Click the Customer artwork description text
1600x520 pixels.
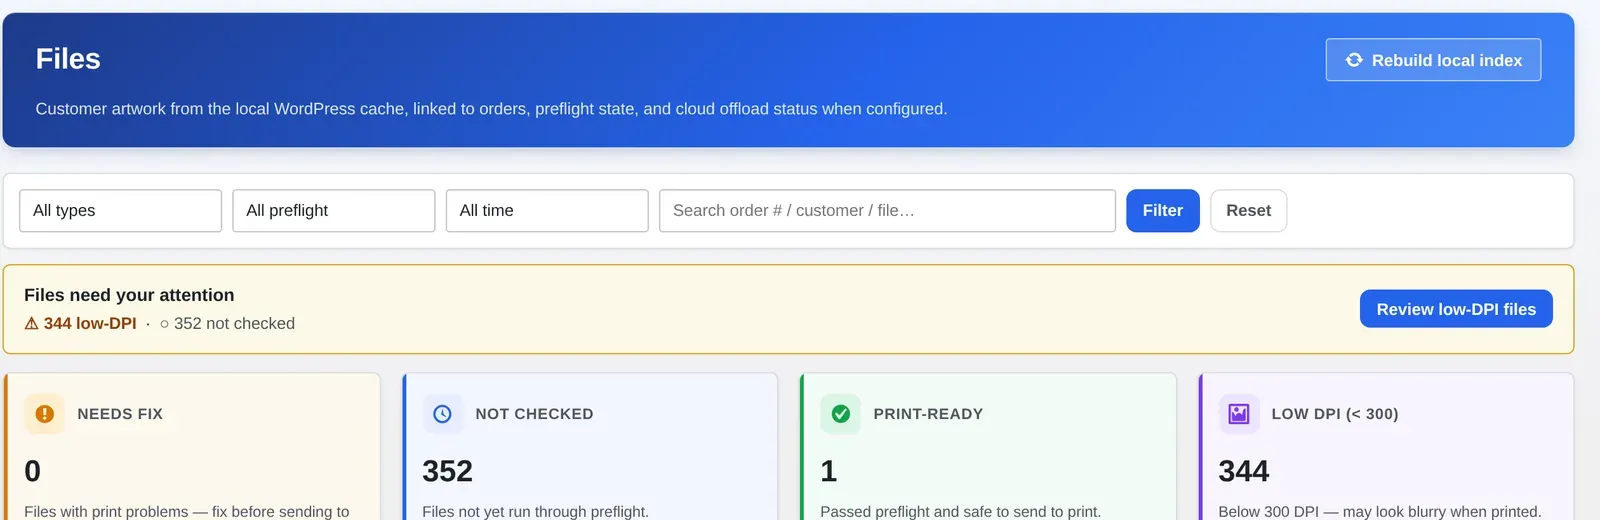(491, 109)
